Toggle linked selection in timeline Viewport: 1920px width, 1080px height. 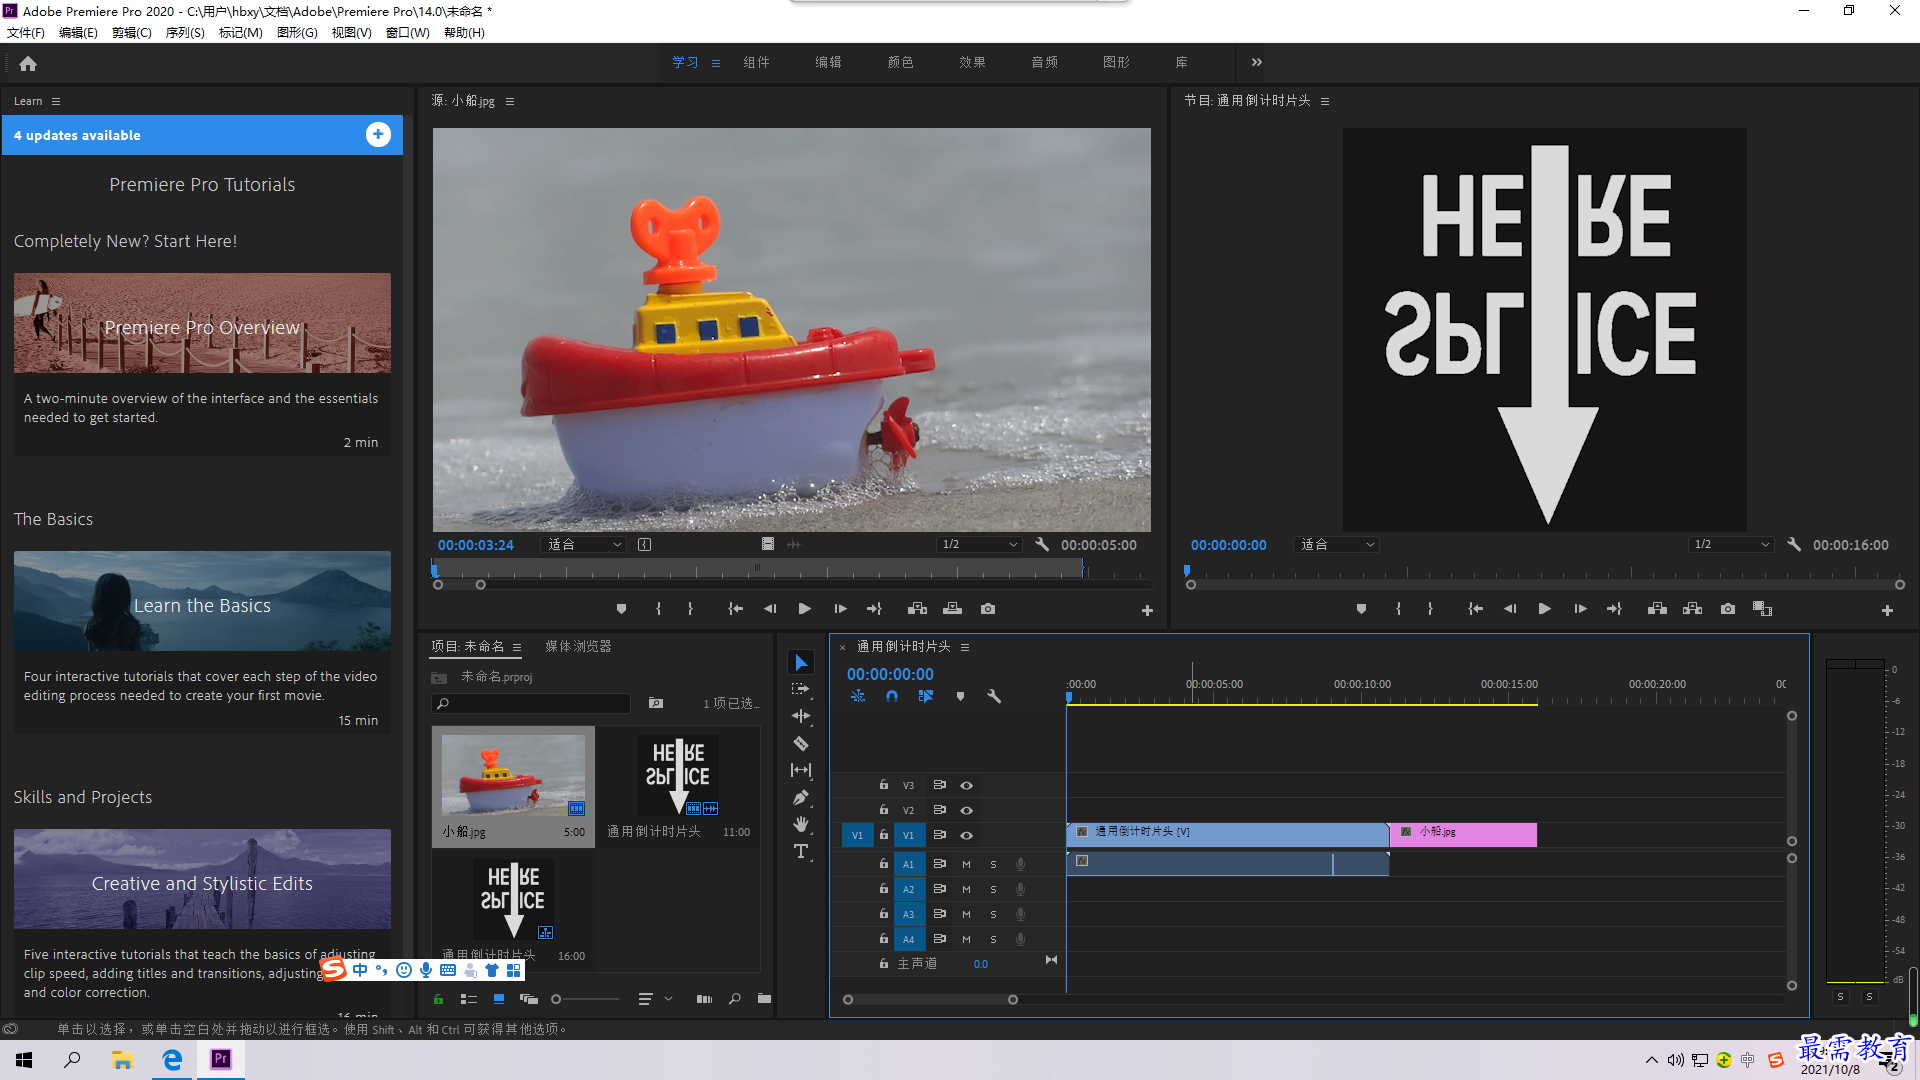click(926, 696)
